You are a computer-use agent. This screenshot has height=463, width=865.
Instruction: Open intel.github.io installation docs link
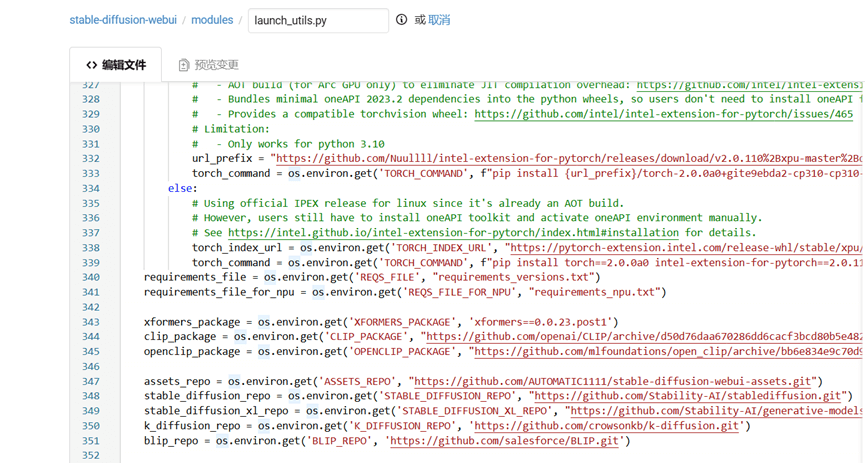pos(453,233)
